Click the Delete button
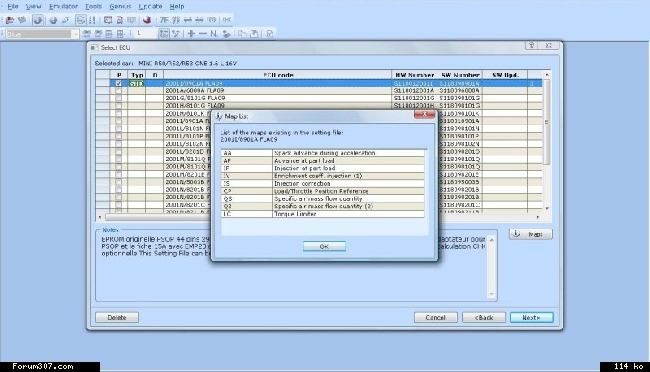The height and width of the screenshot is (372, 650). click(x=117, y=317)
